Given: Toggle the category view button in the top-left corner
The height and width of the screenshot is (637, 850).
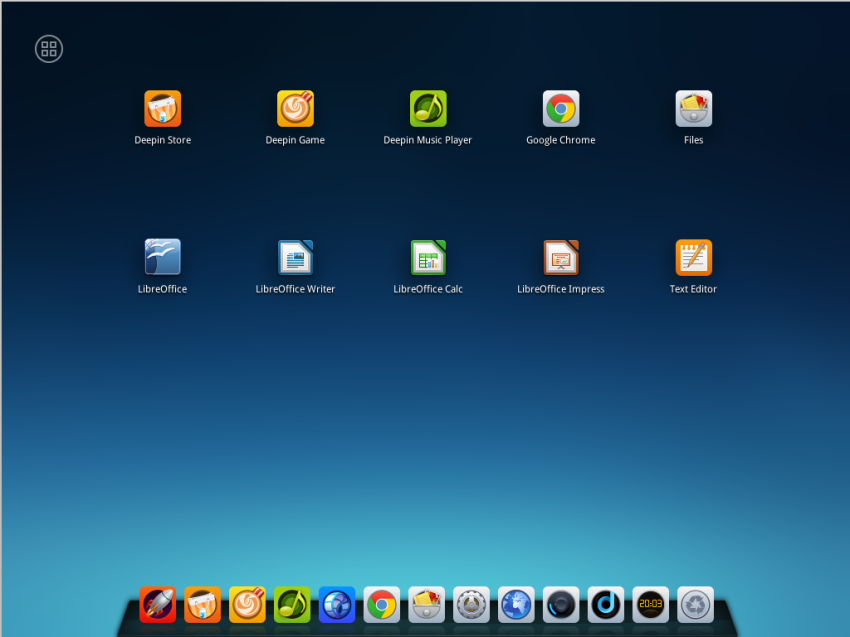Looking at the screenshot, I should (x=48, y=48).
